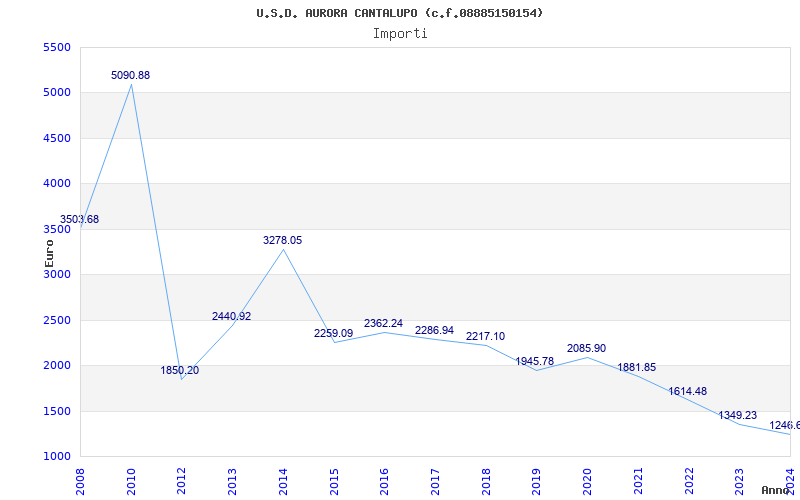Click the 1881.85 data label
Viewport: 800px width, 500px height.
[637, 367]
